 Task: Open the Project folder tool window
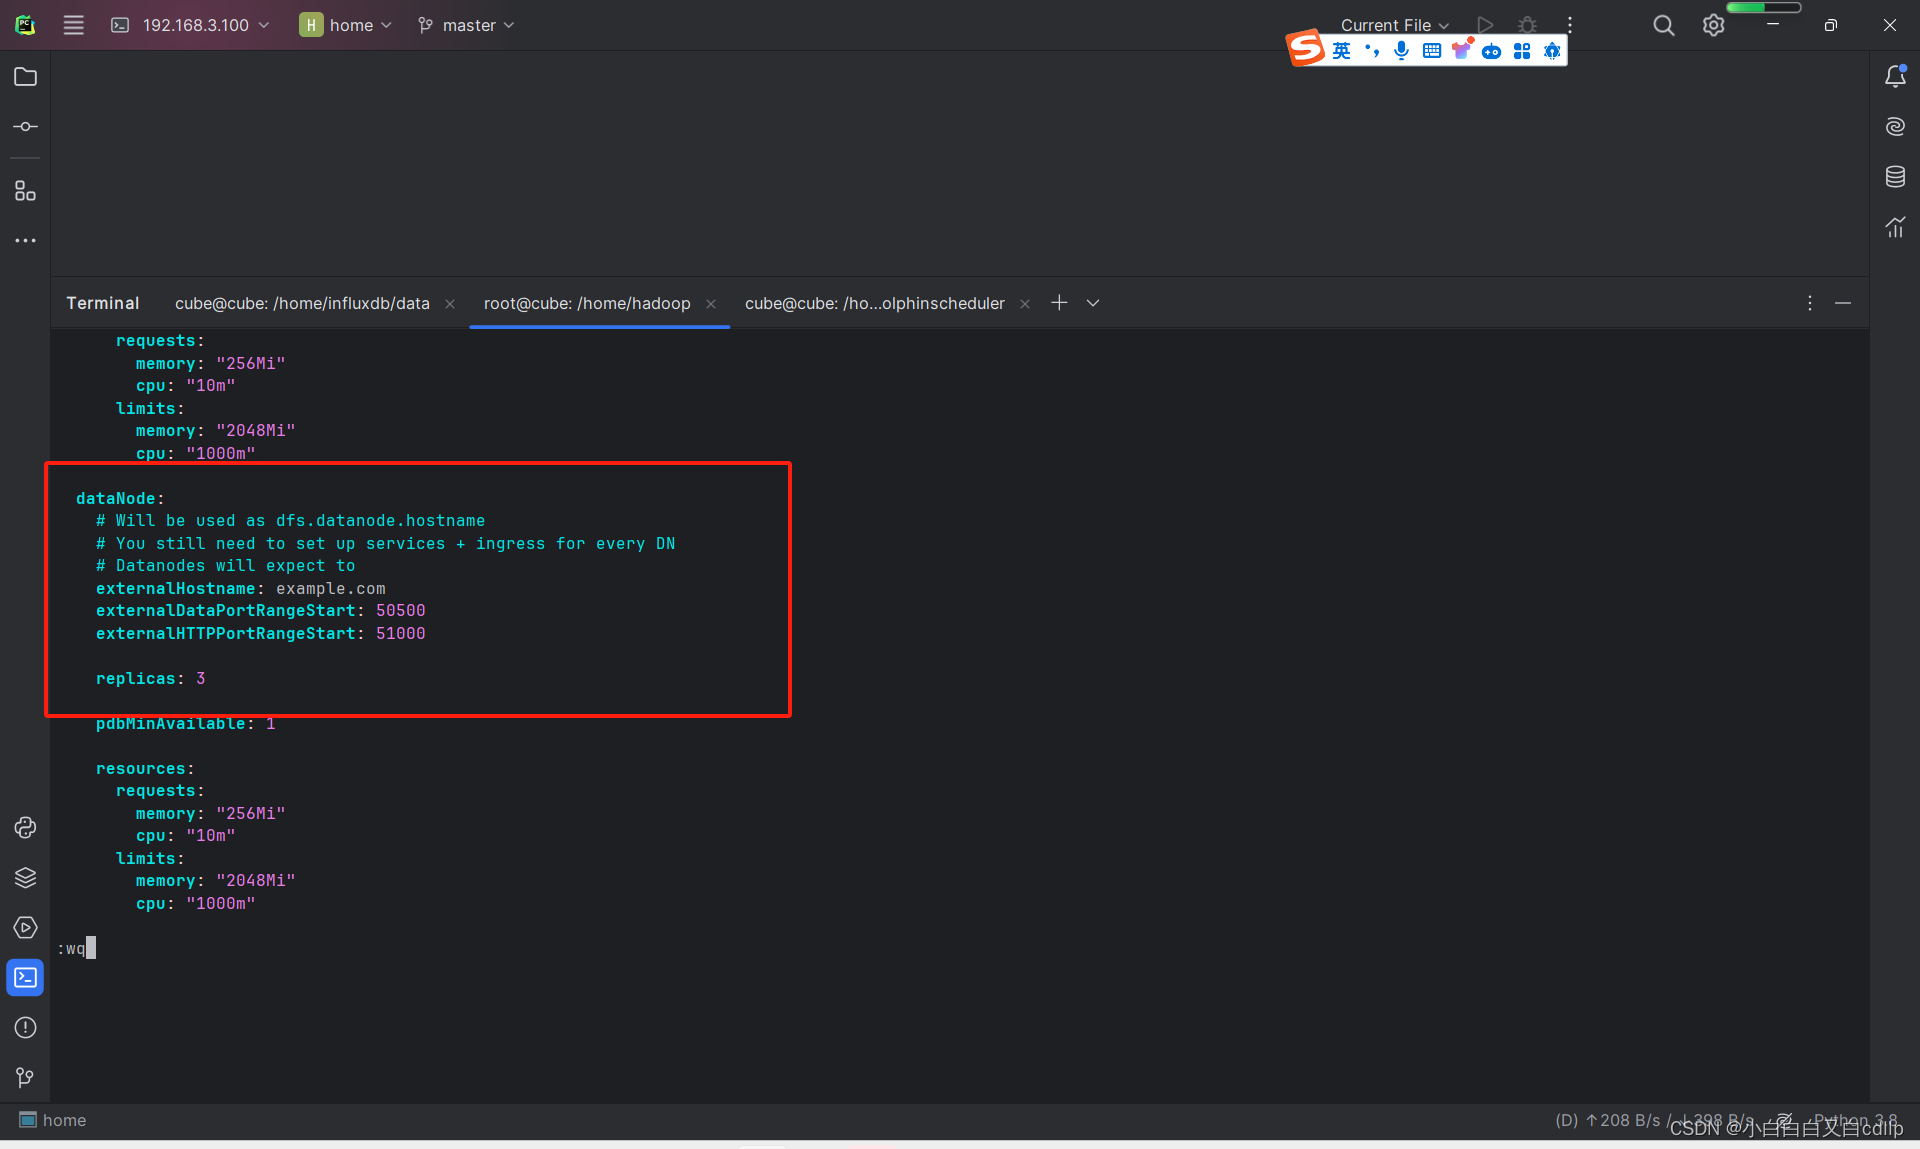(25, 77)
